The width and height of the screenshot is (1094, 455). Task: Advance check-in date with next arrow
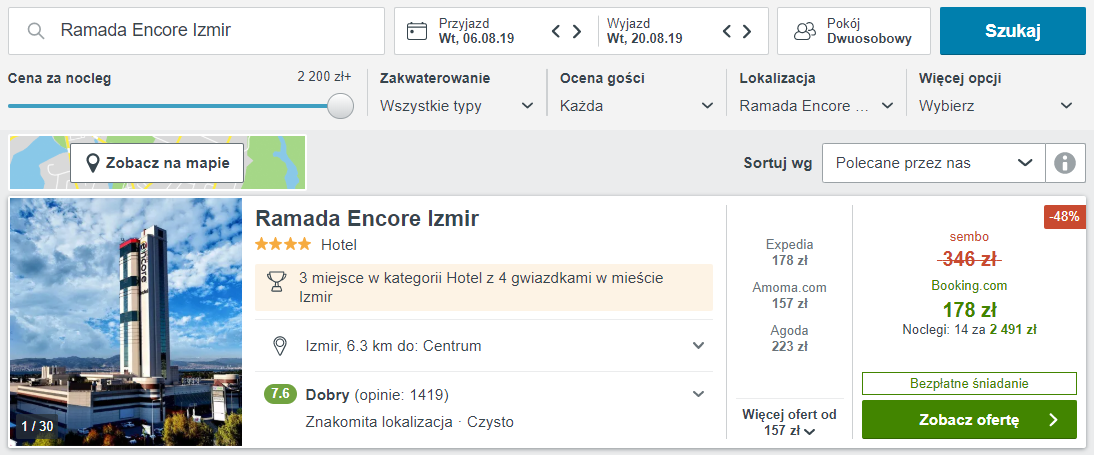[577, 31]
